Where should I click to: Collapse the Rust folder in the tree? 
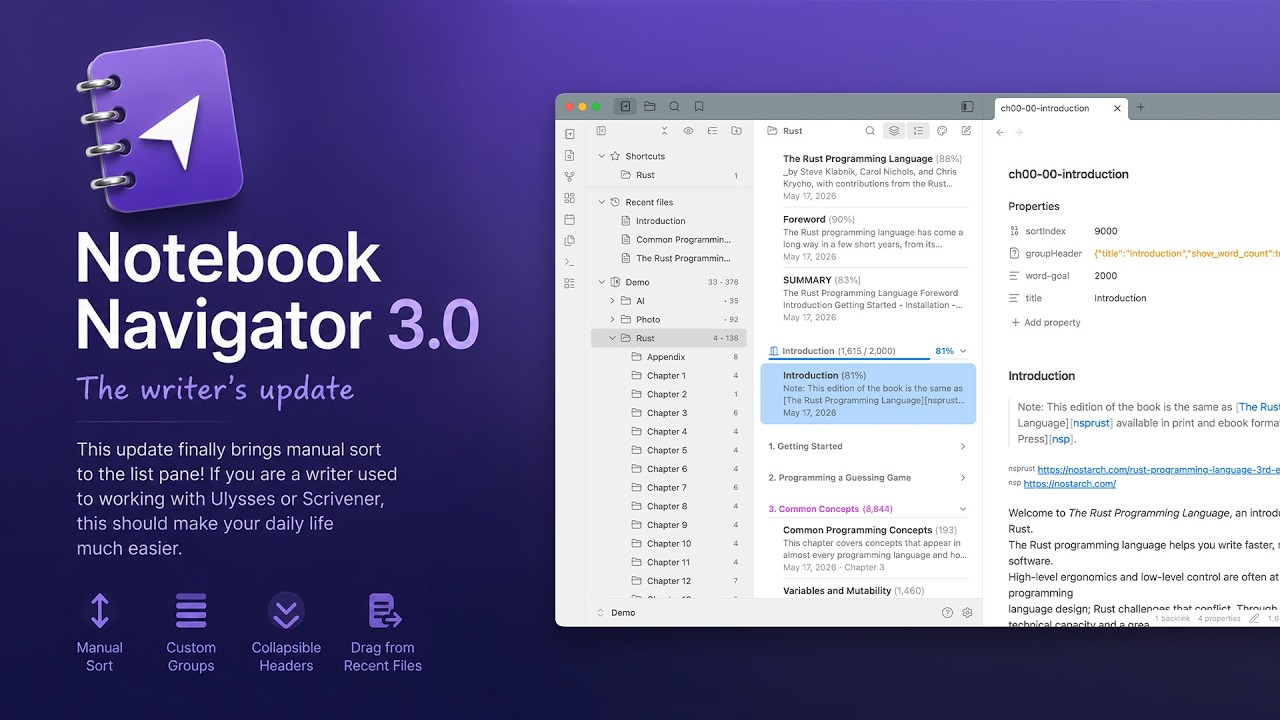point(613,338)
